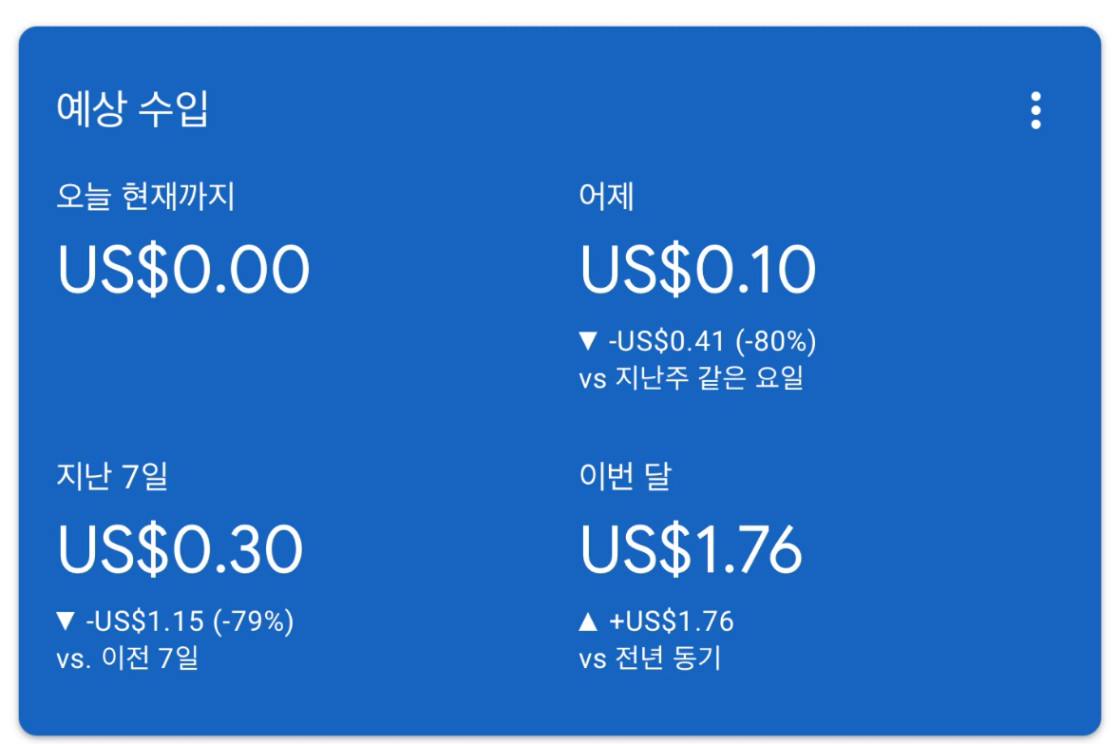Select "vs 지난주 같은 요일" comparison text
This screenshot has height=744, width=1120.
[x=691, y=379]
